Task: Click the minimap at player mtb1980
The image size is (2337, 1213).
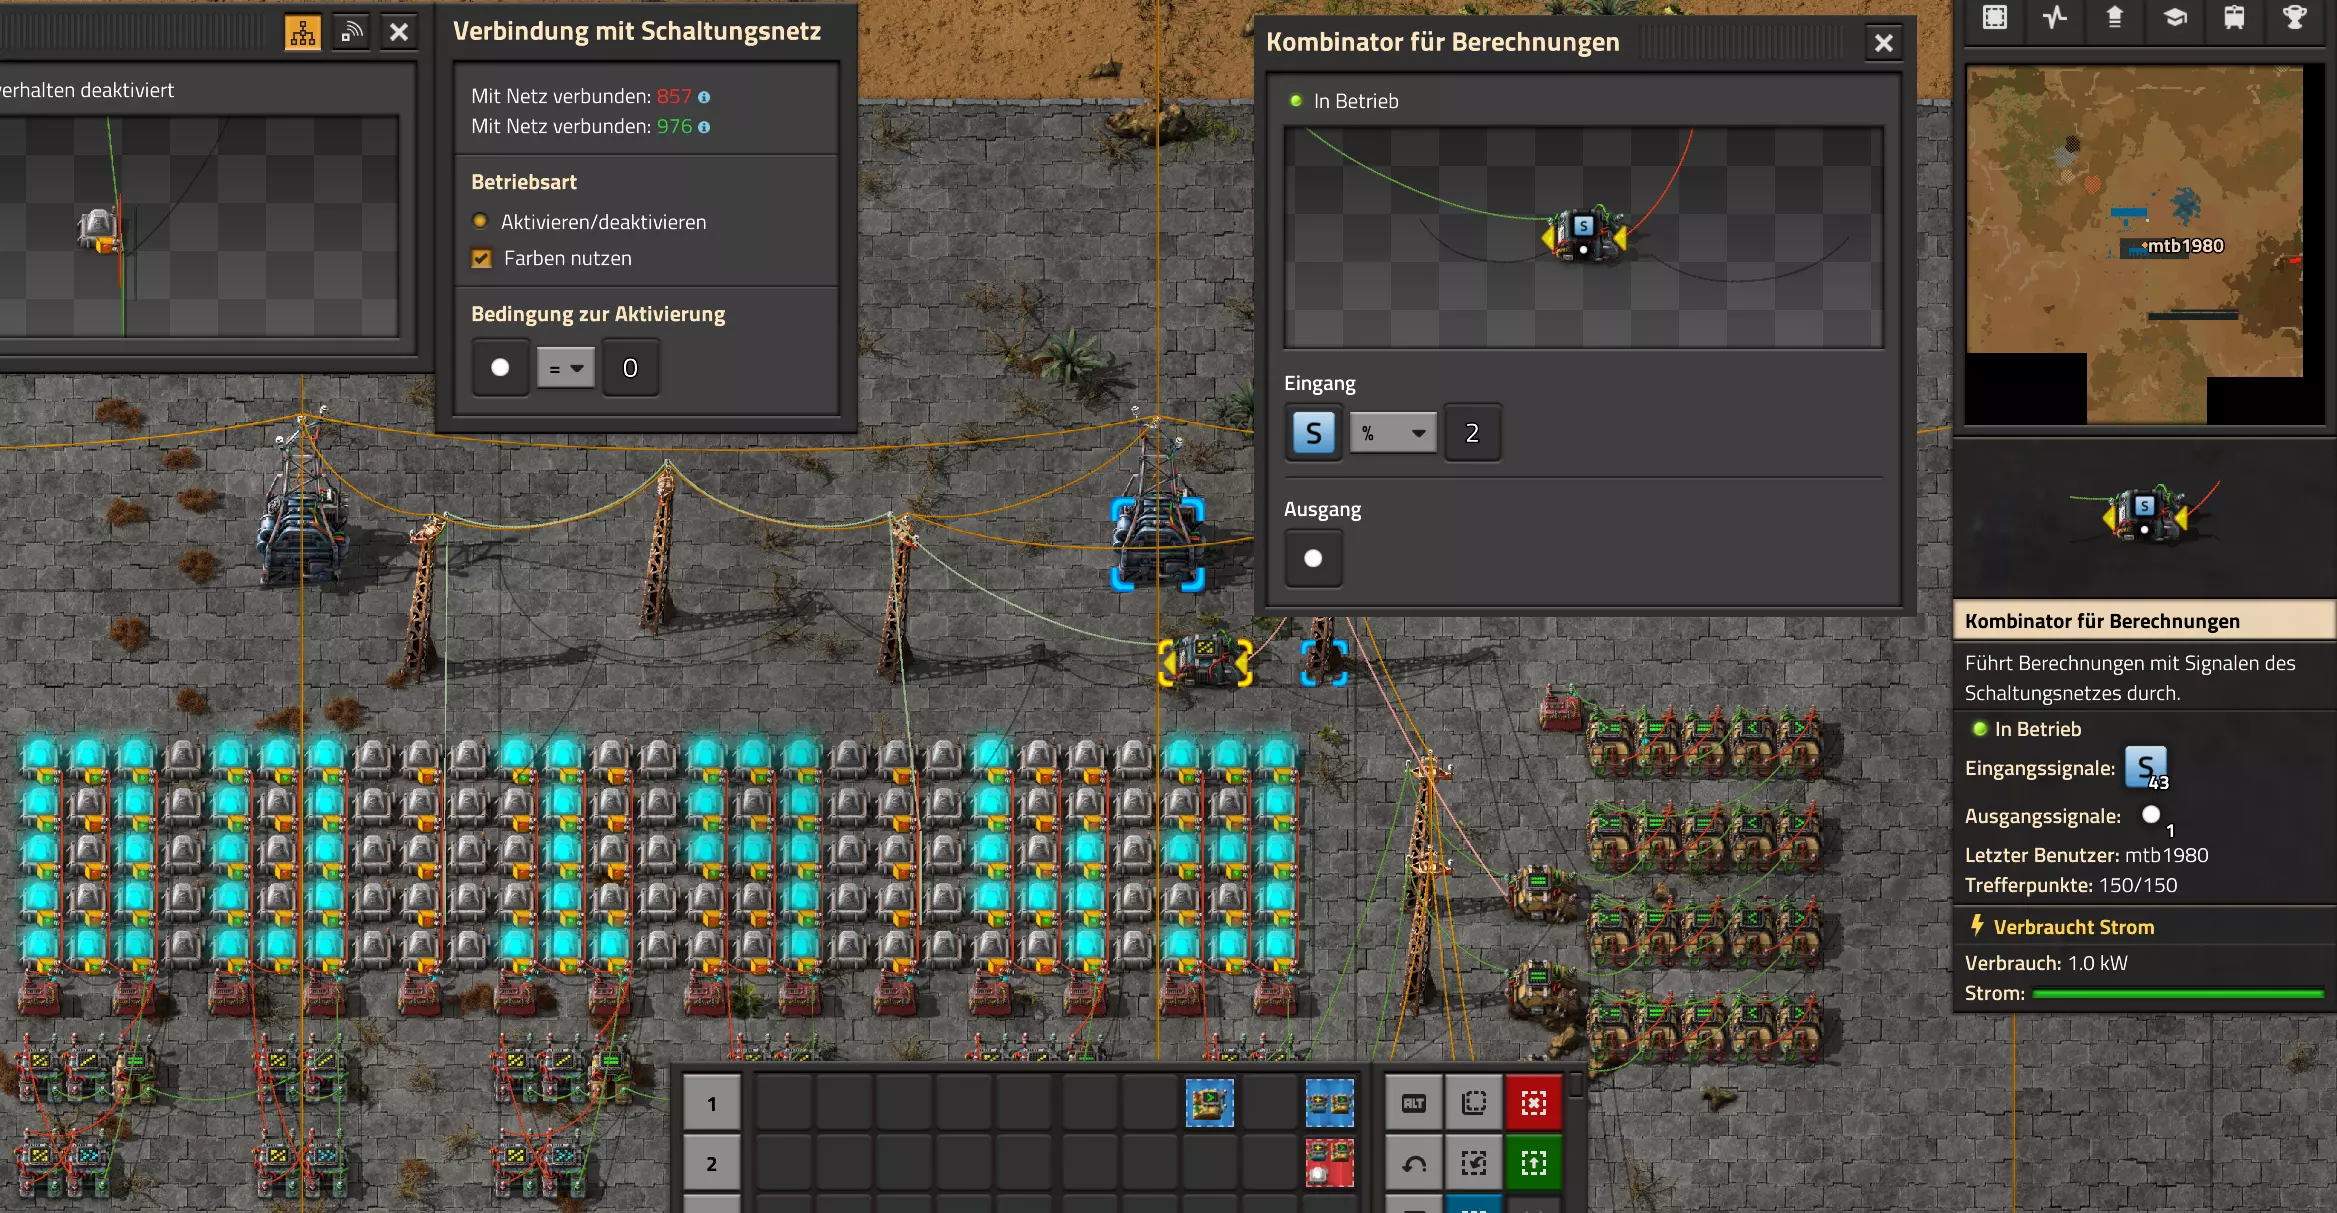Action: click(2143, 246)
